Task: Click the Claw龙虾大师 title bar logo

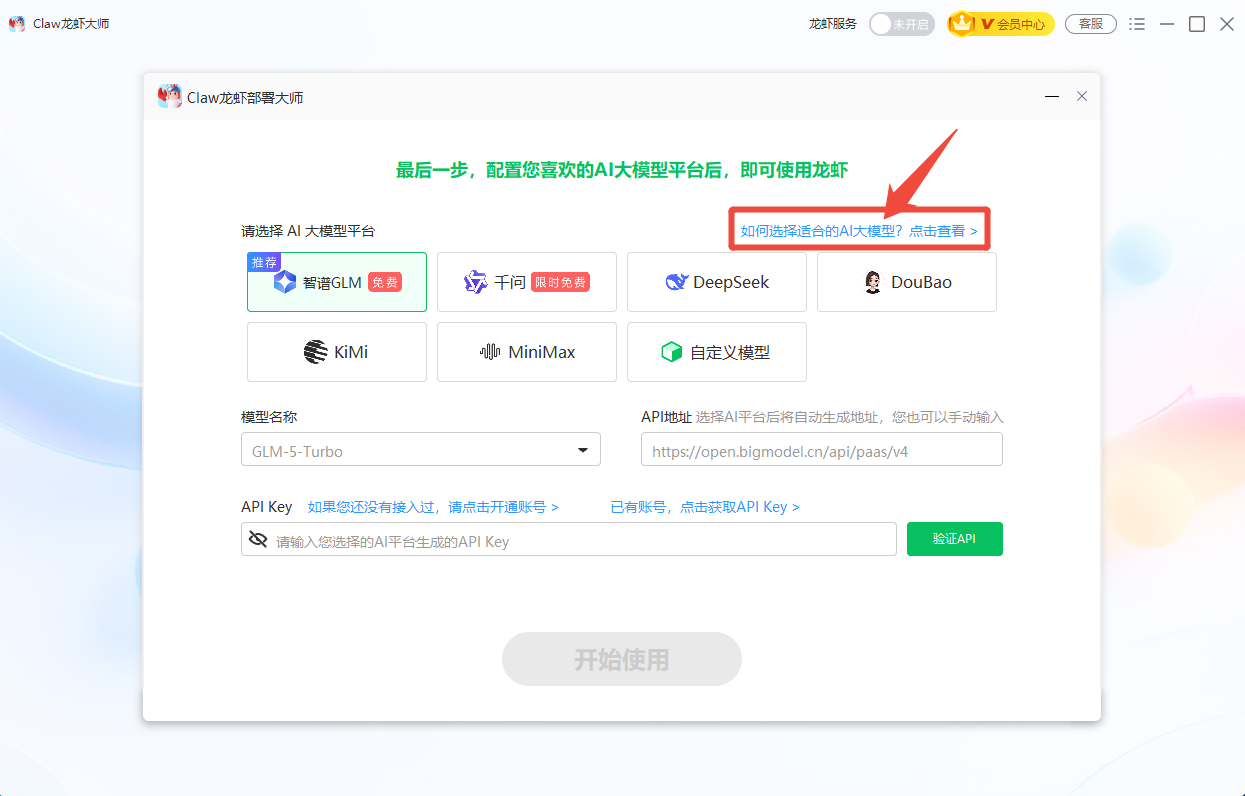Action: pyautogui.click(x=17, y=23)
